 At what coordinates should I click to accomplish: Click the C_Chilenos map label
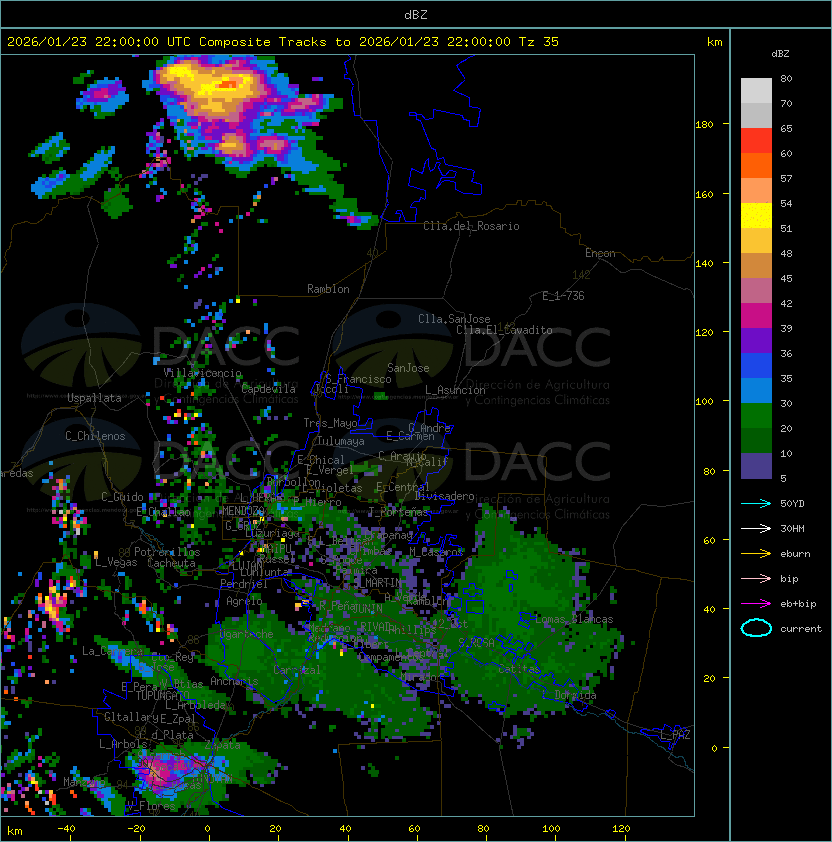click(95, 436)
